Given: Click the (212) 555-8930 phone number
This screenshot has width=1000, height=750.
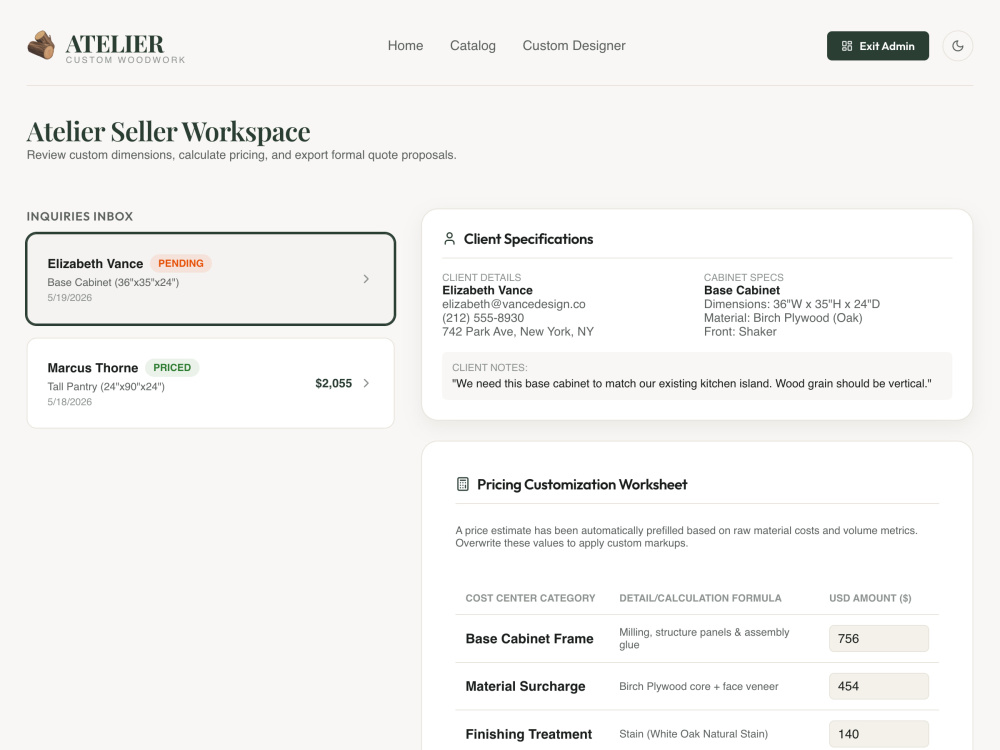Looking at the screenshot, I should click(x=483, y=318).
